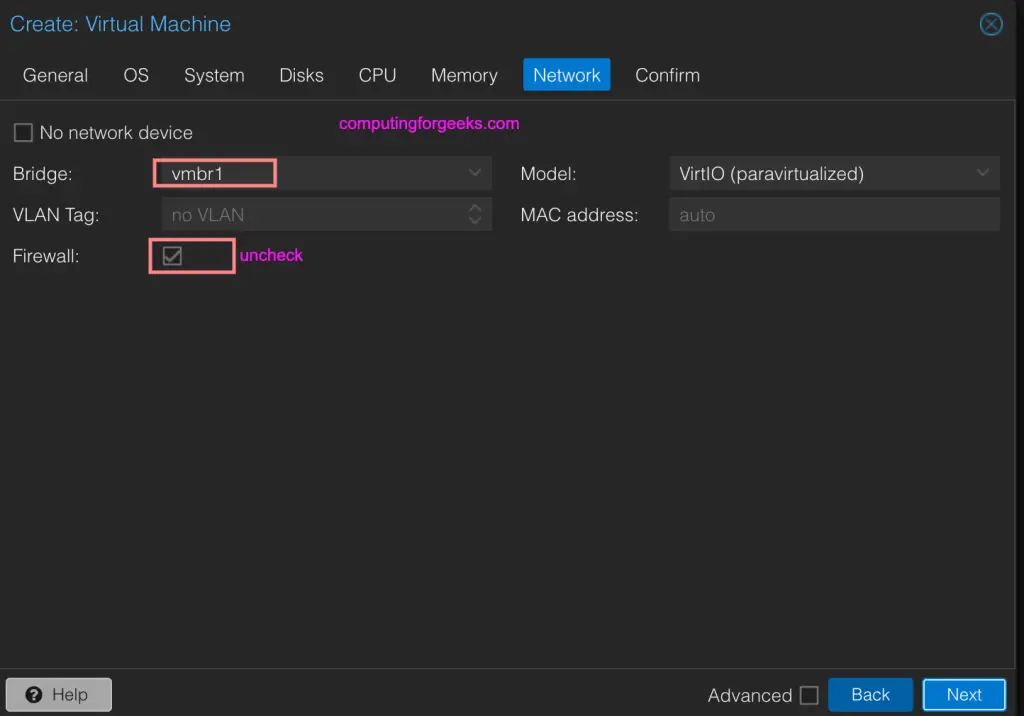
Task: Jump to the Confirm tab
Action: [667, 75]
